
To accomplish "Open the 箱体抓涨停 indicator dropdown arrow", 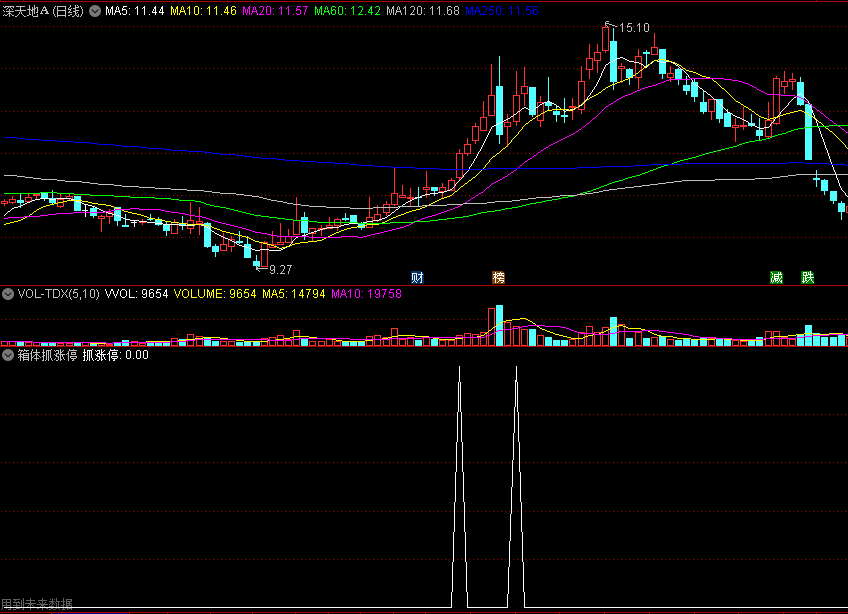I will (x=8, y=355).
